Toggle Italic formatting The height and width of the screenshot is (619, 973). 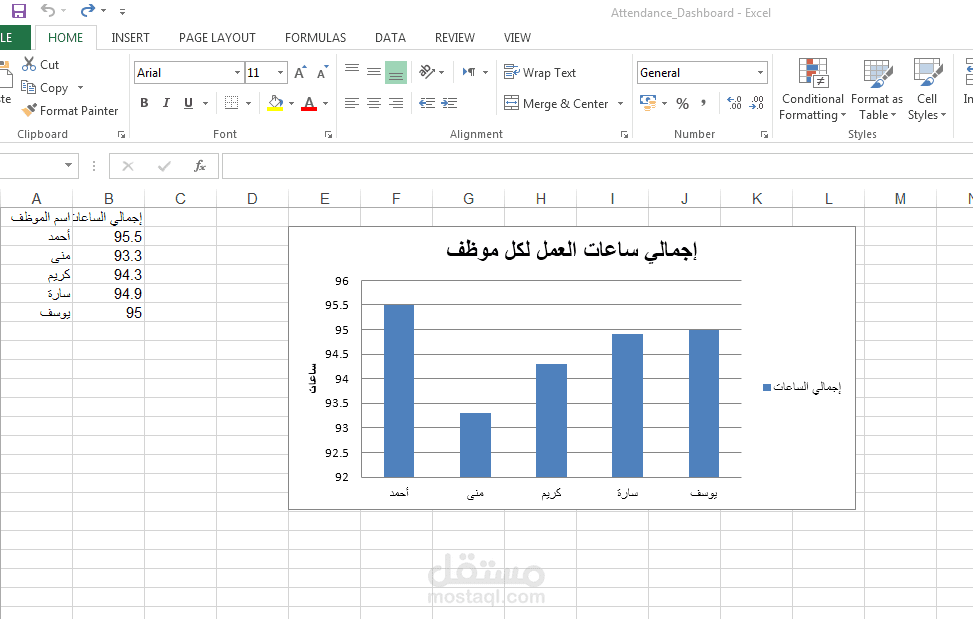point(166,103)
